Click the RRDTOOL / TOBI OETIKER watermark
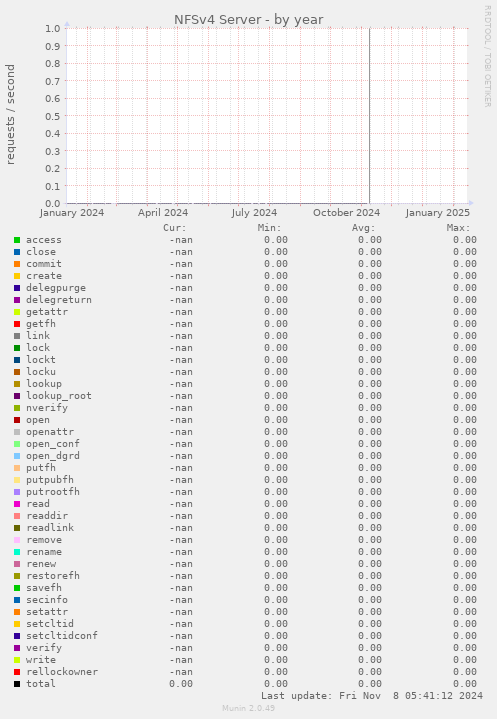This screenshot has height=719, width=497. [x=487, y=56]
